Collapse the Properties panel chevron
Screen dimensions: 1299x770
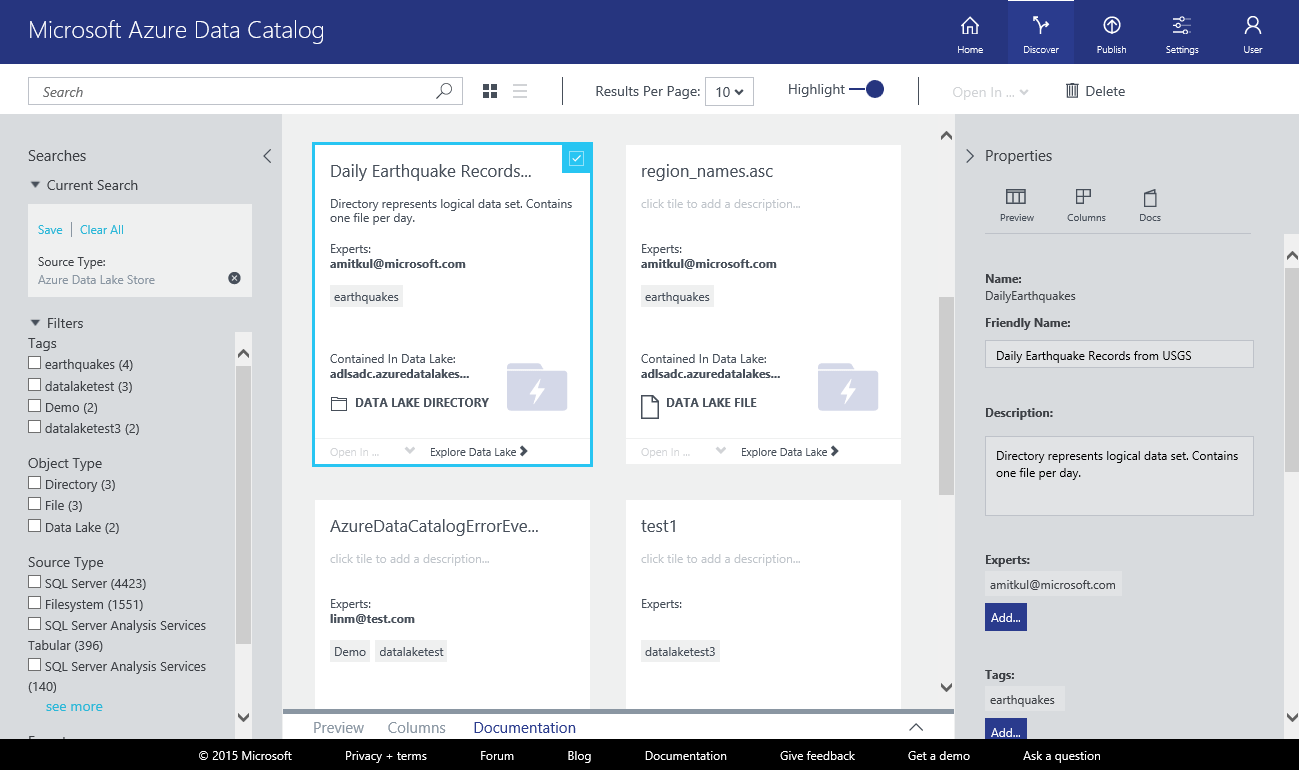[969, 156]
